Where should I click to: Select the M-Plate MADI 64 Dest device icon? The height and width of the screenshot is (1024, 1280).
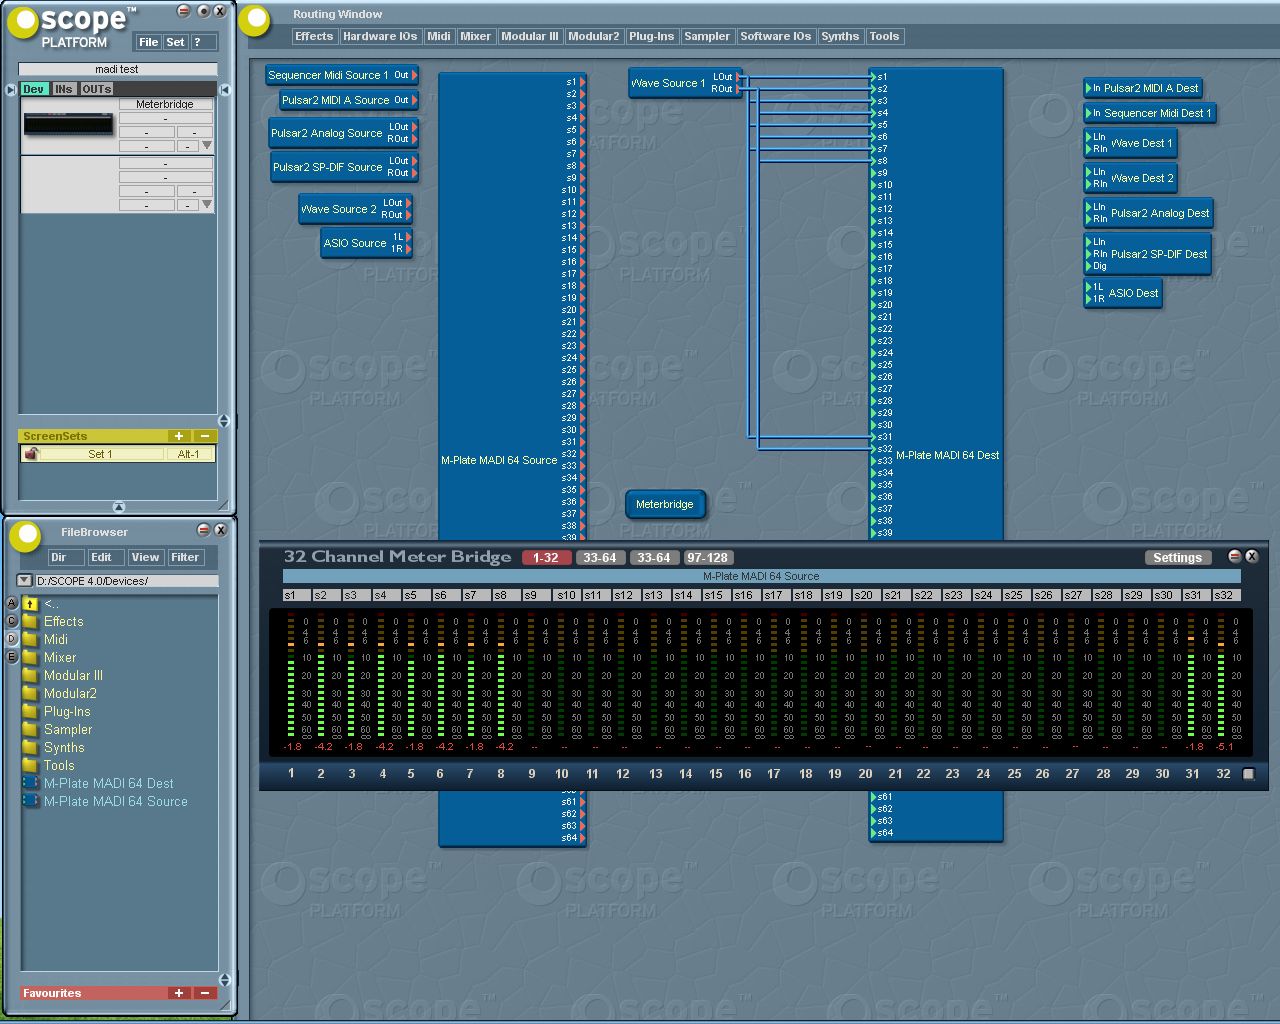30,783
